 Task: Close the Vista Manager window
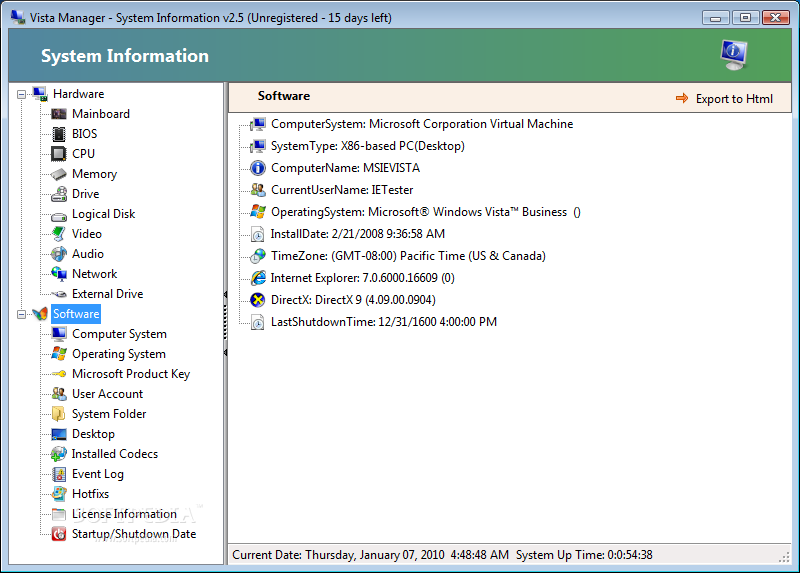pos(776,18)
